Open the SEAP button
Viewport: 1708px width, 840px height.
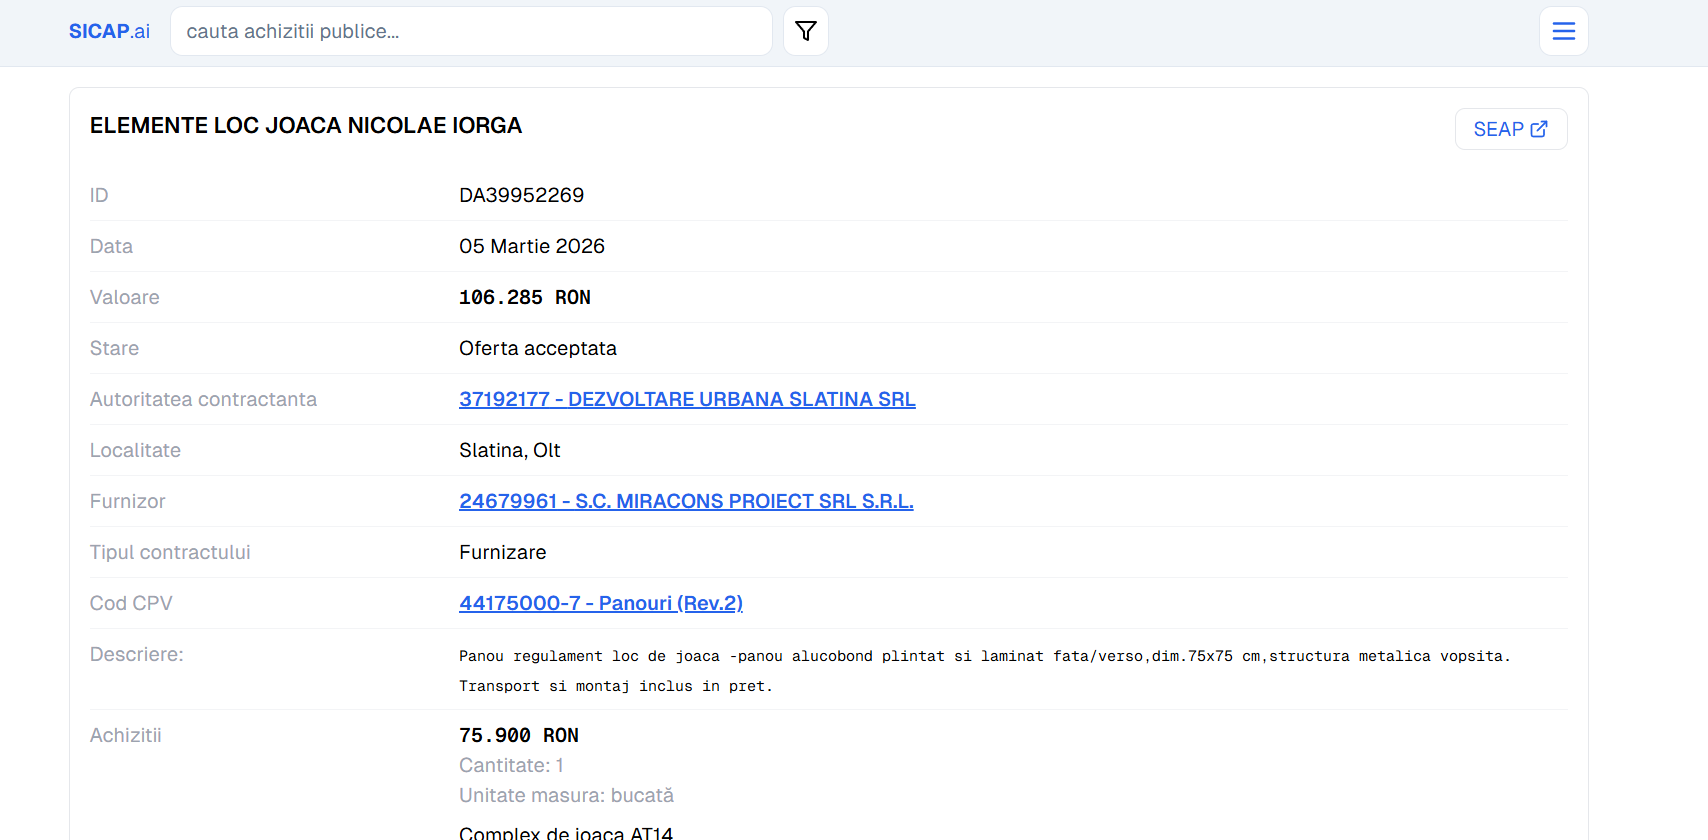click(1498, 129)
